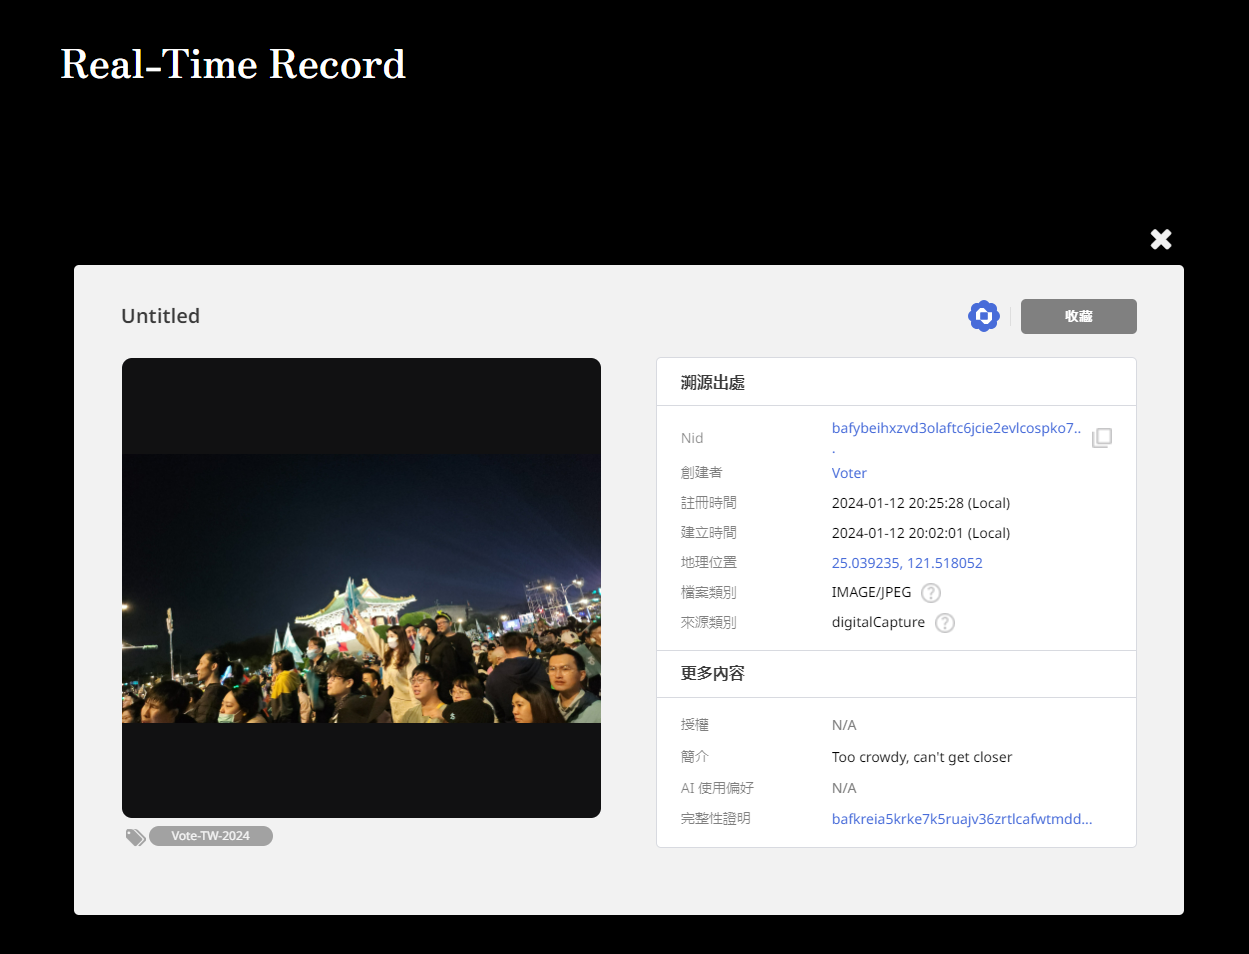1249x954 pixels.
Task: Click the 溯源出處 section header
Action: pos(713,382)
